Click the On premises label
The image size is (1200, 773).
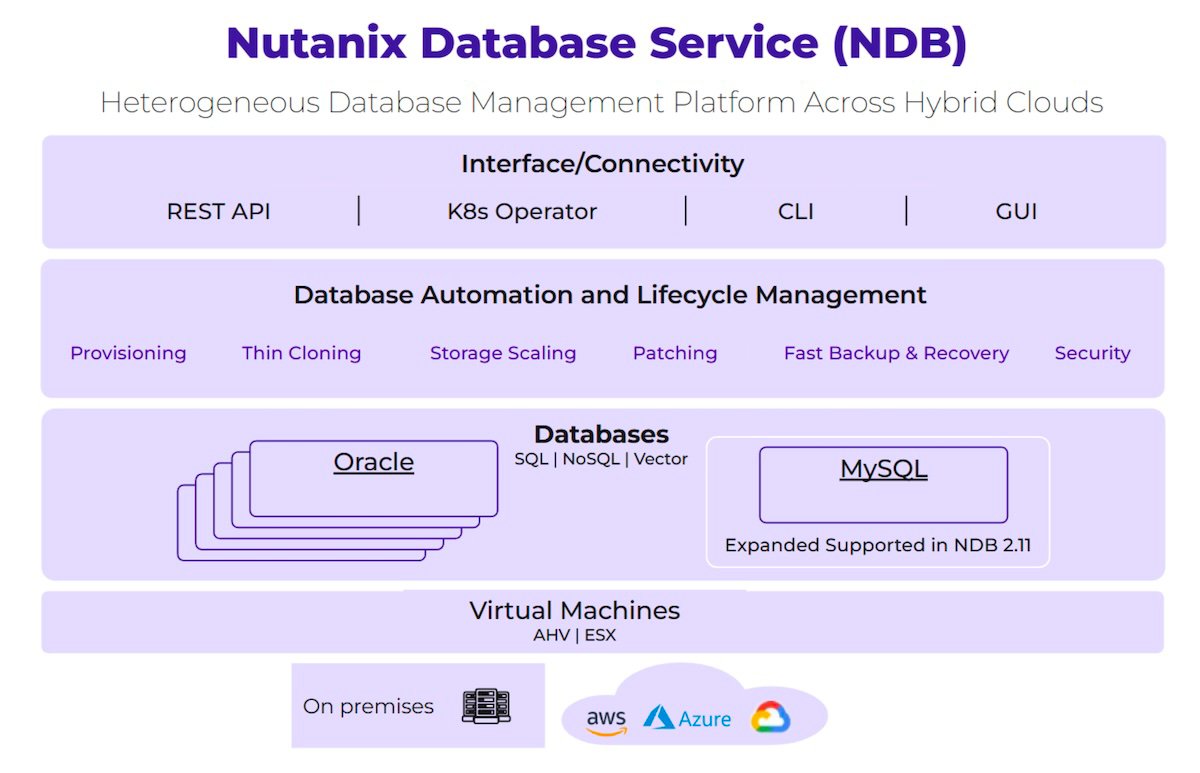(x=369, y=706)
